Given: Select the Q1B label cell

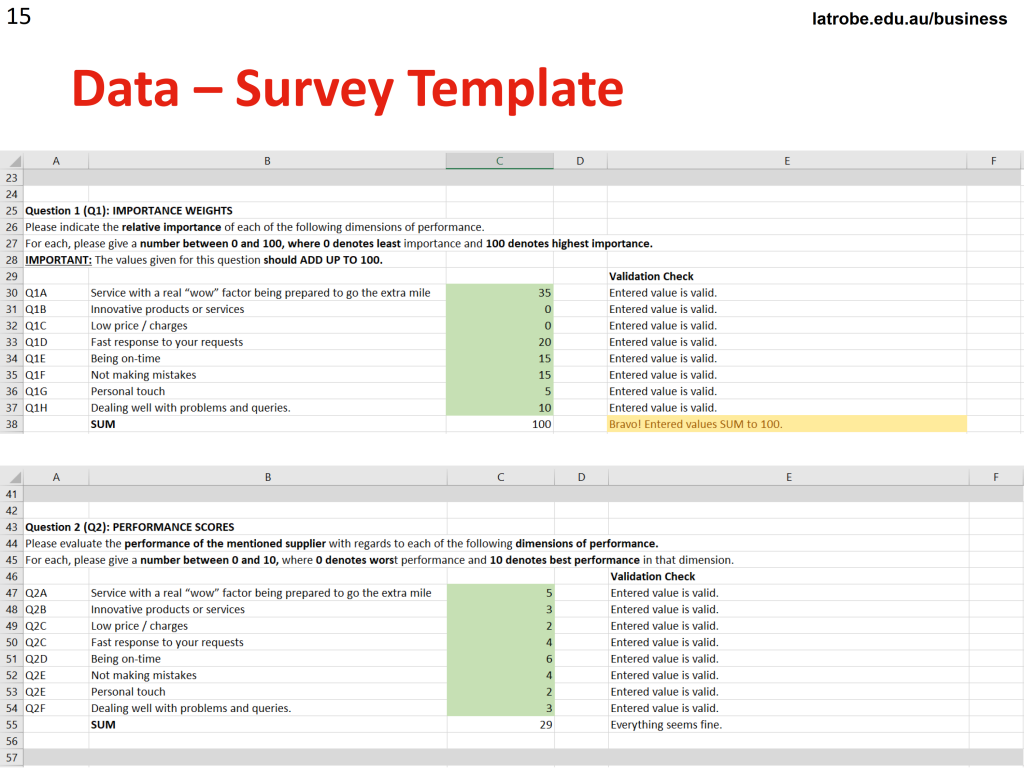Looking at the screenshot, I should (x=56, y=310).
